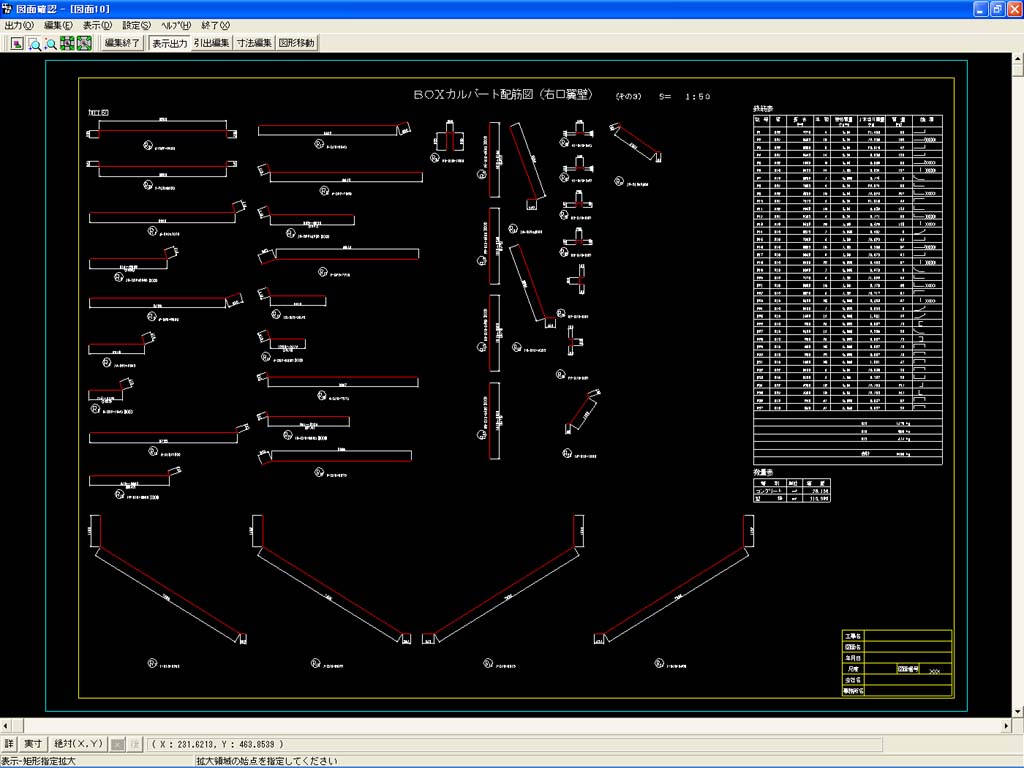Click the whole-drawing view icon in toolbar
The image size is (1024, 768).
tap(17, 43)
